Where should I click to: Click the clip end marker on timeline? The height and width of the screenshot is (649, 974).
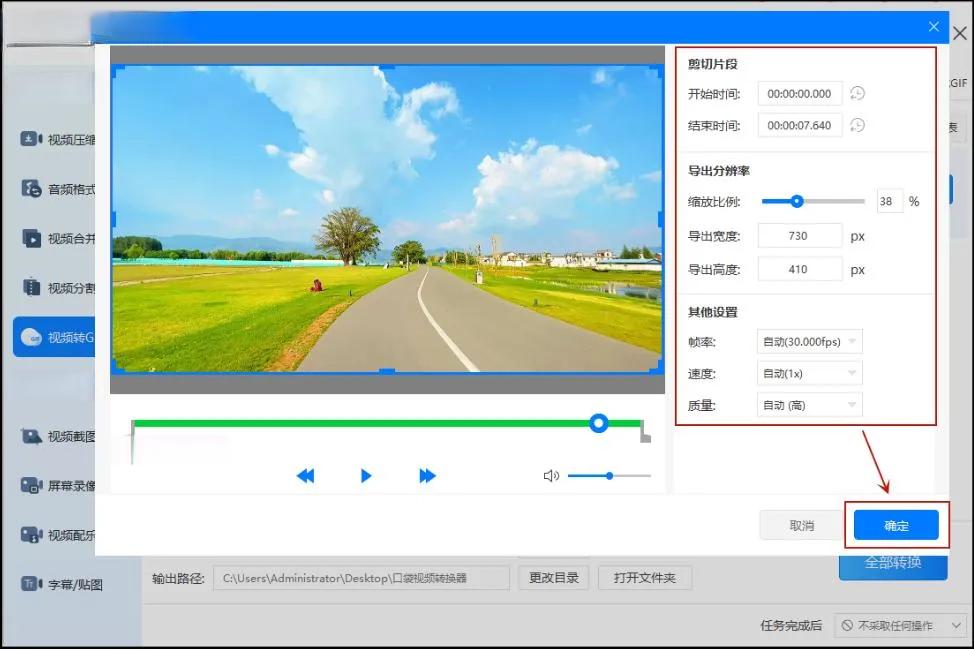(645, 432)
